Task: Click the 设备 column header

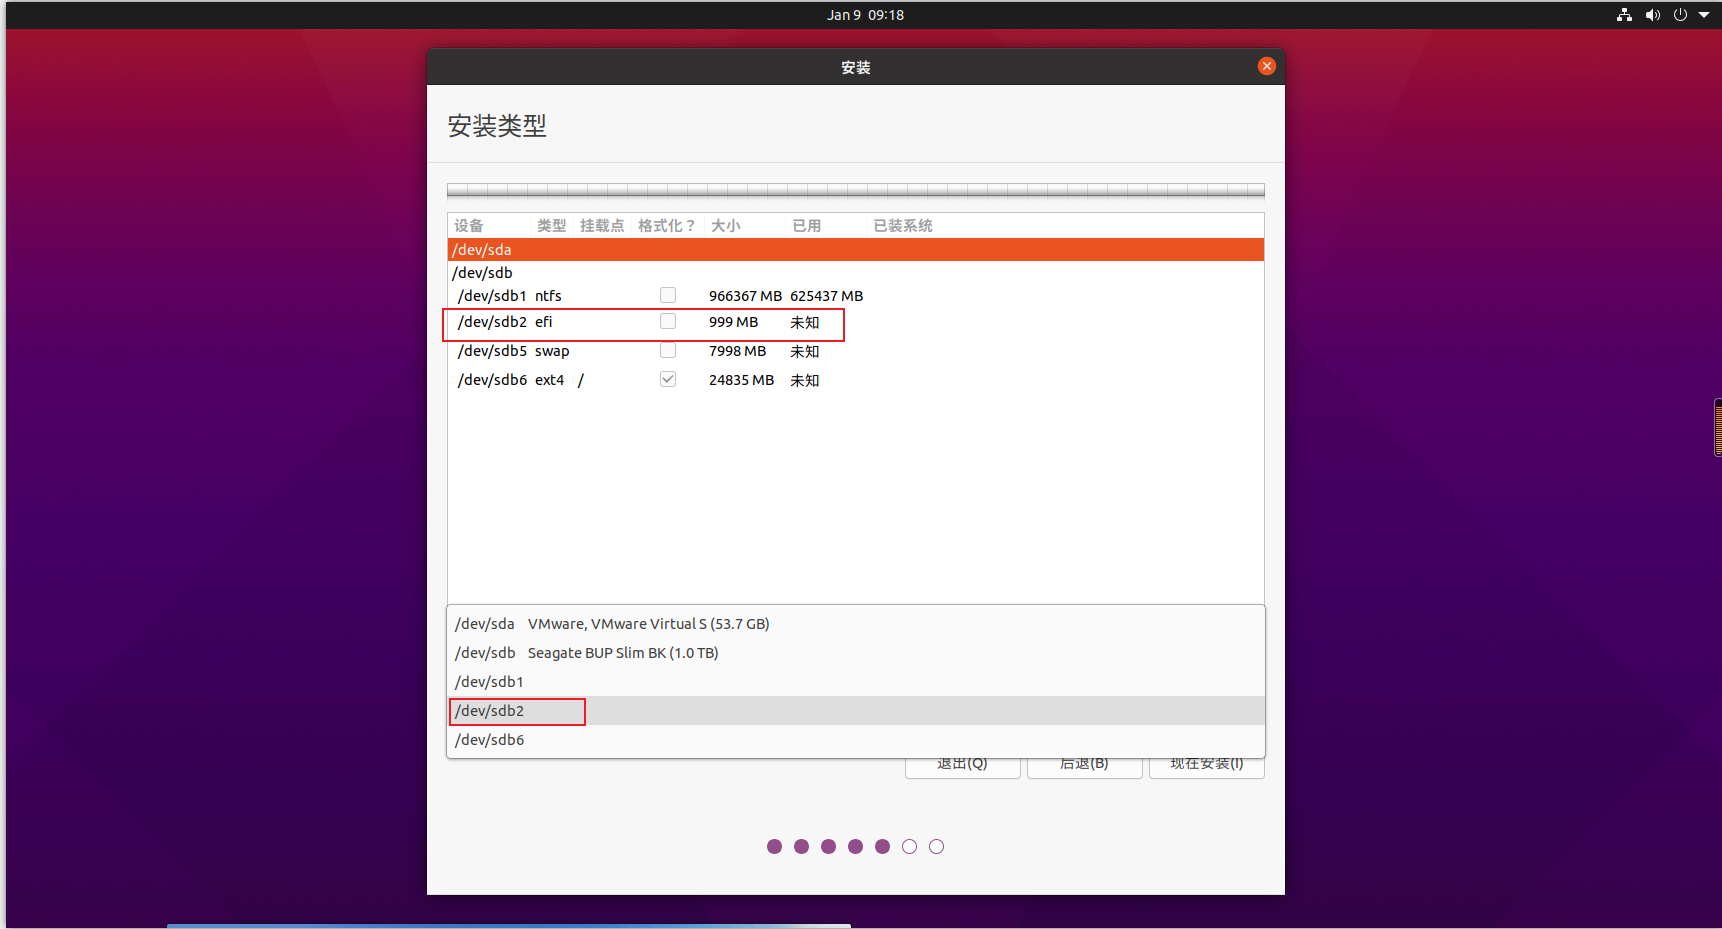Action: 468,226
